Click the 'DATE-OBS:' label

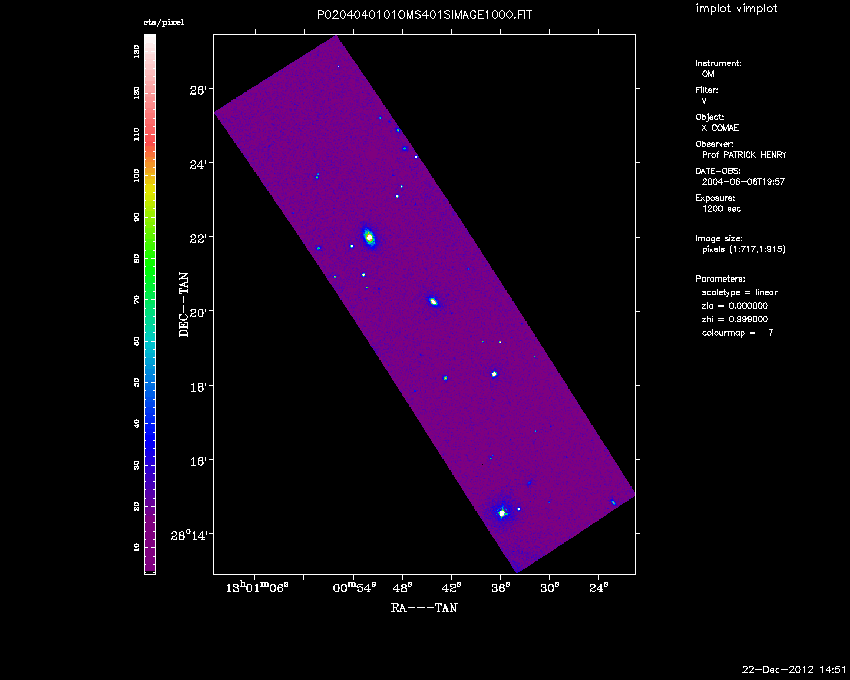point(717,171)
